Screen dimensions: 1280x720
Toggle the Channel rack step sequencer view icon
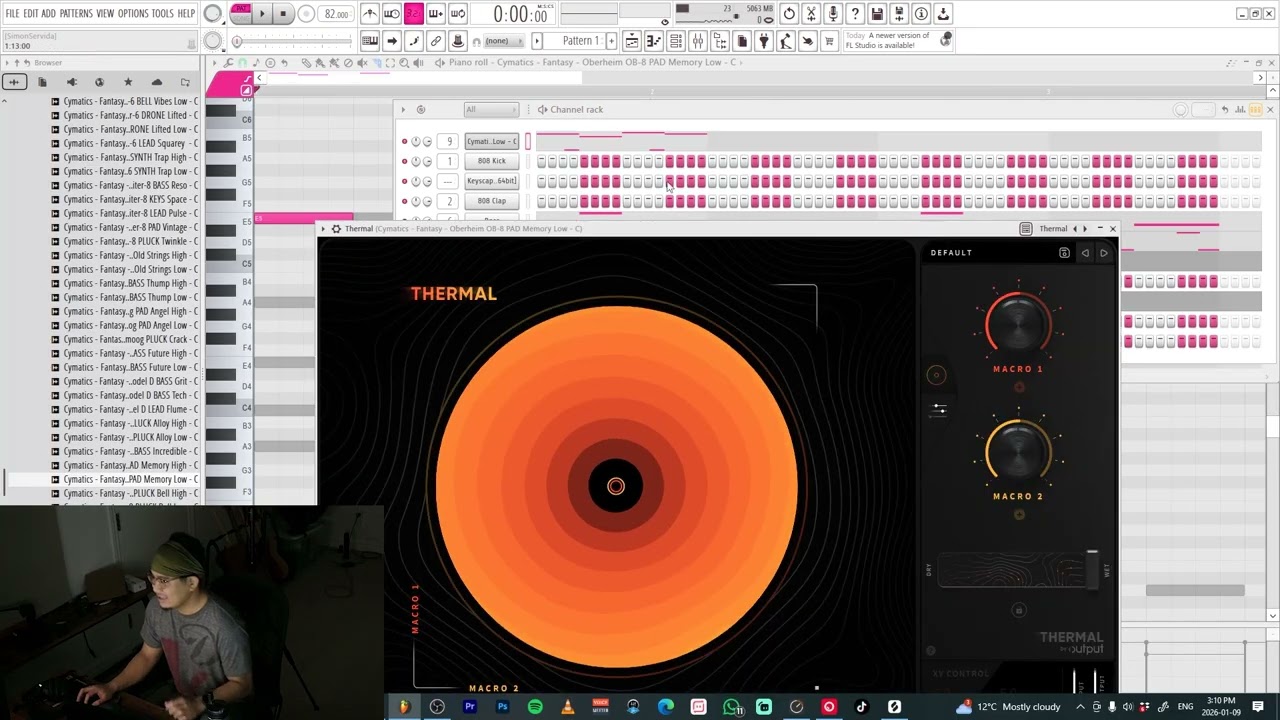pyautogui.click(x=1255, y=110)
